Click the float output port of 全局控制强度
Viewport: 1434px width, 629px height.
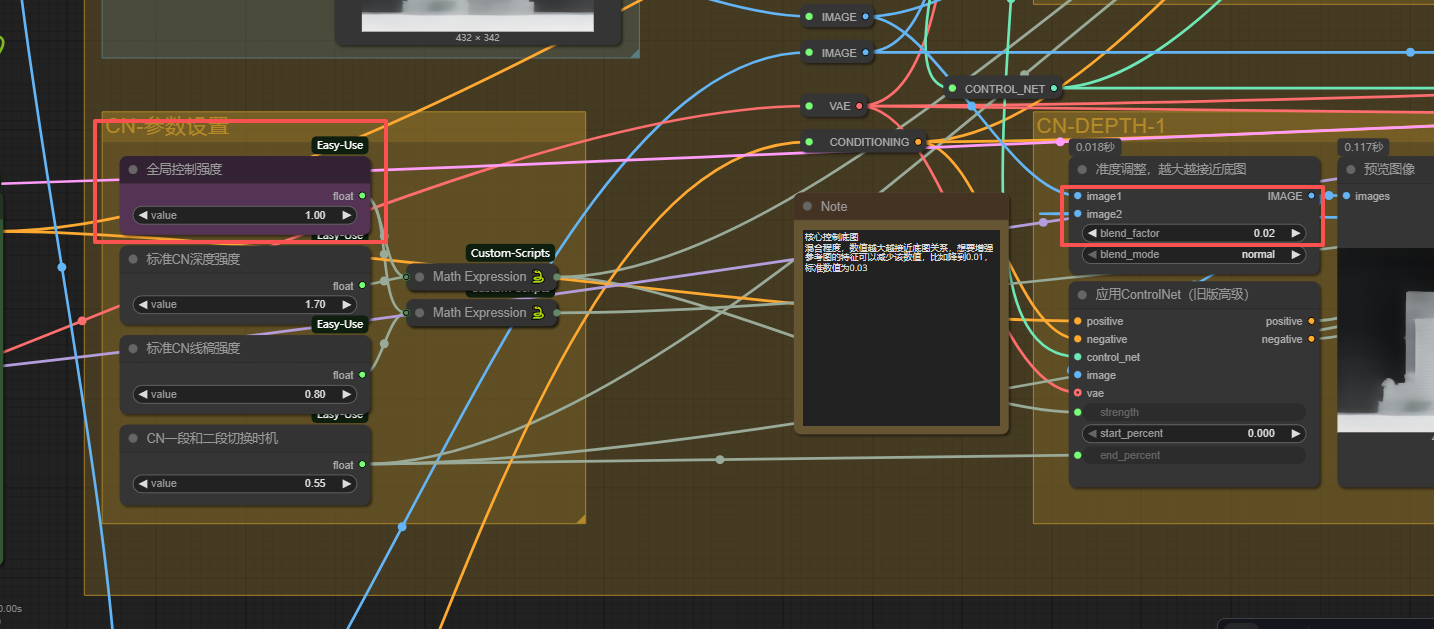coord(362,196)
